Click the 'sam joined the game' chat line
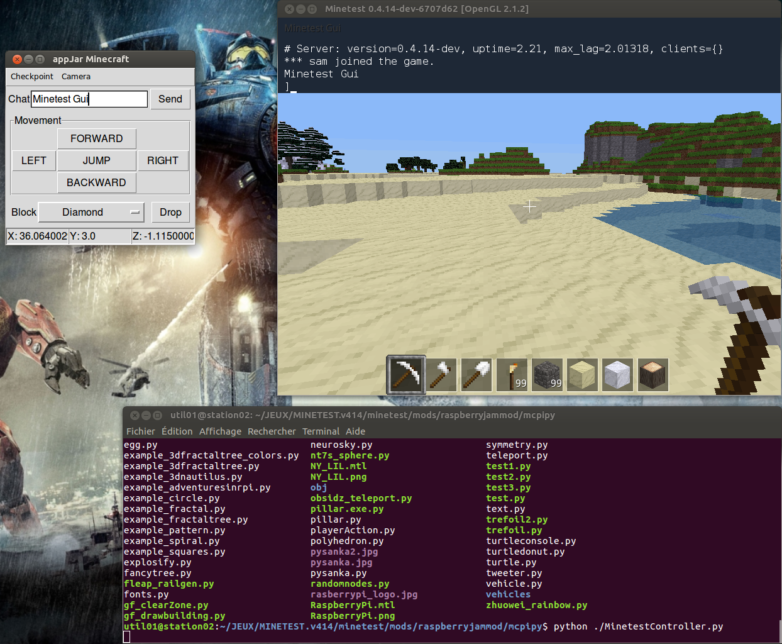Viewport: 782px width, 644px height. (359, 61)
